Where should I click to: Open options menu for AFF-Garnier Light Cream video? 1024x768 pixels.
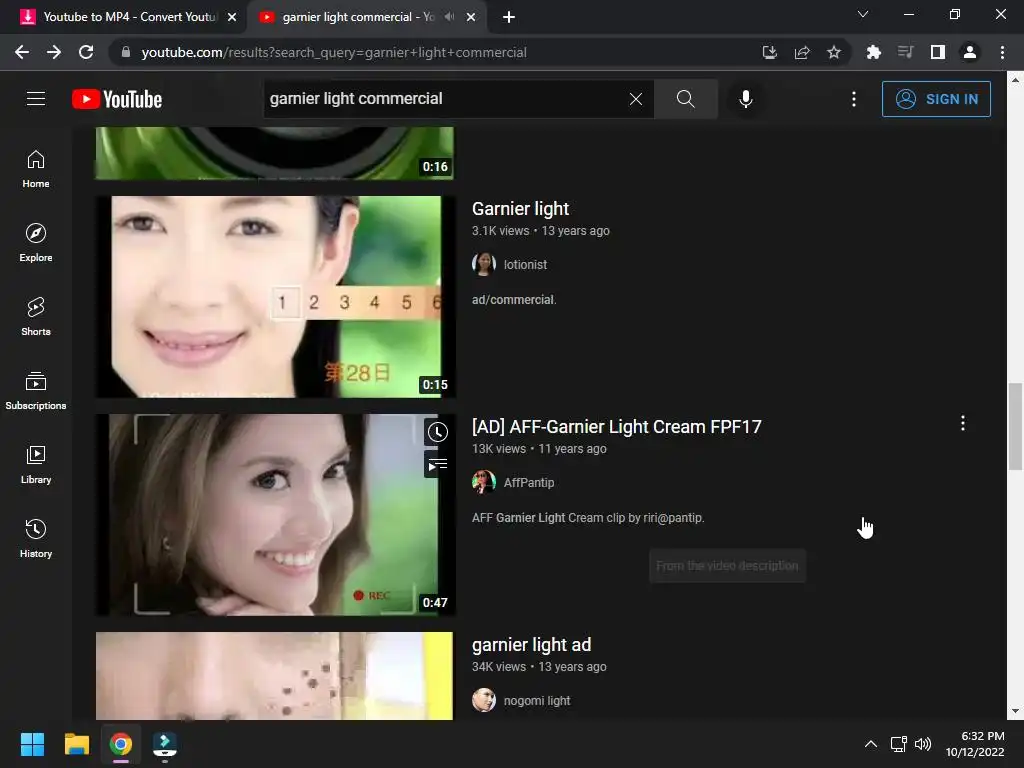[963, 423]
